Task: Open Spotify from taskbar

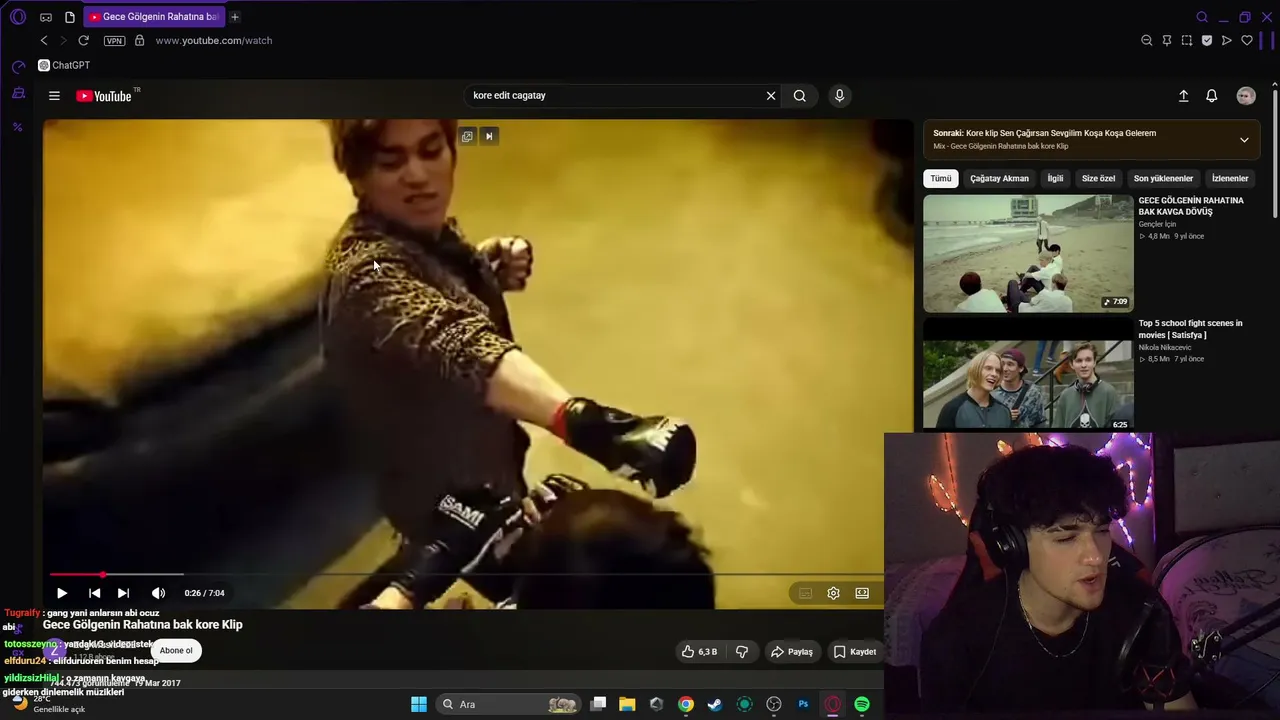Action: pos(862,704)
